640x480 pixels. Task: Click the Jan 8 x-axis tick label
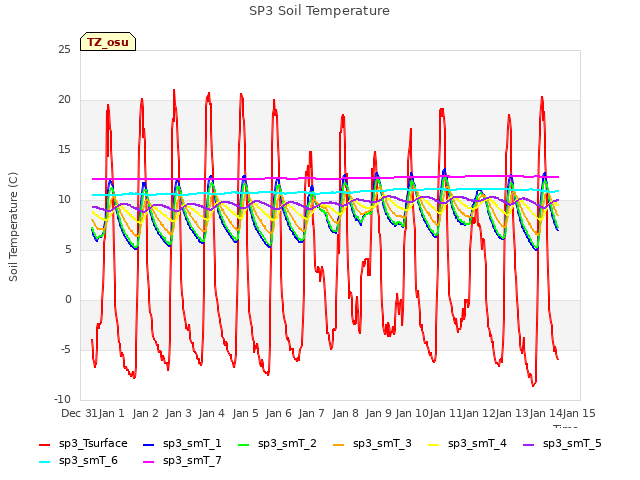click(345, 413)
